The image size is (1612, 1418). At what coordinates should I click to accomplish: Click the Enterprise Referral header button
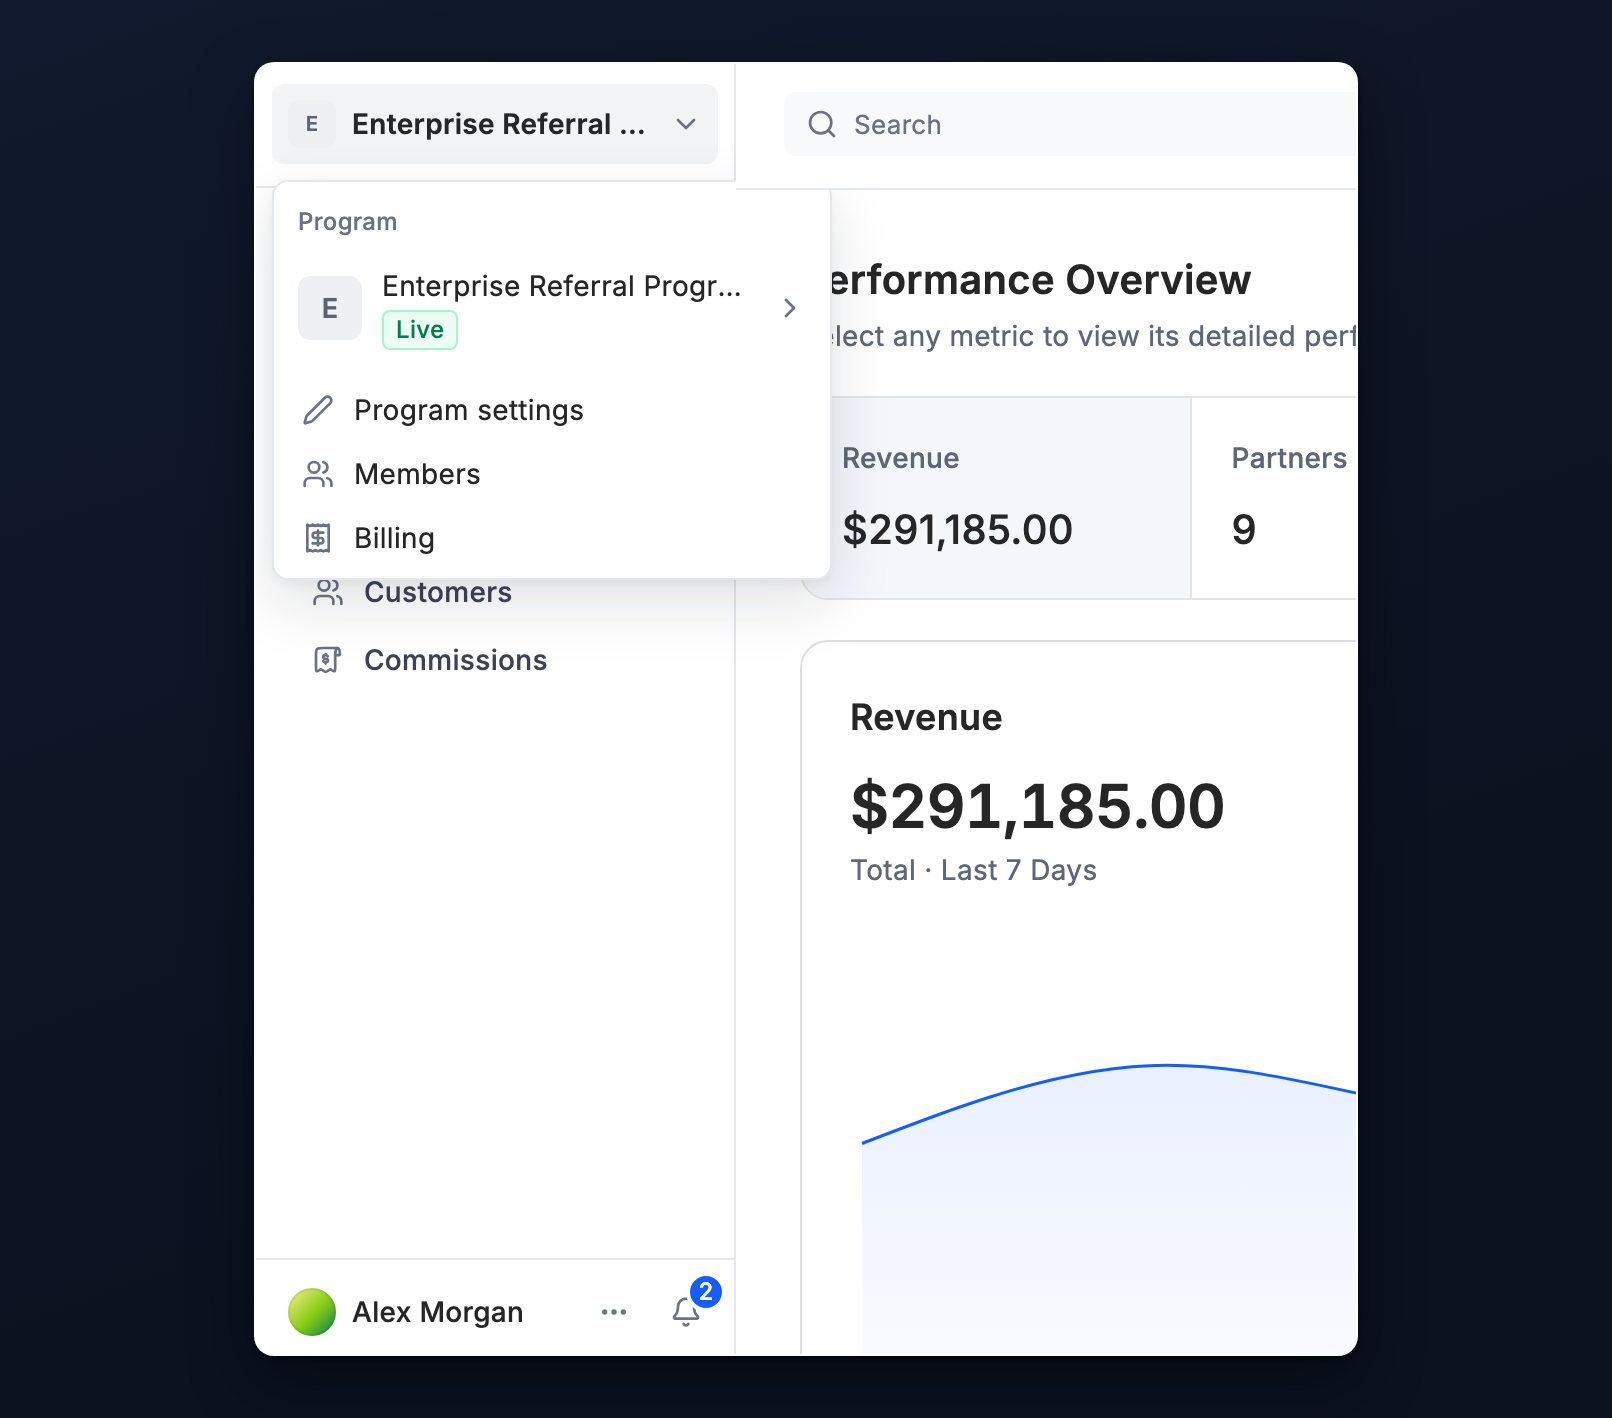(x=495, y=124)
